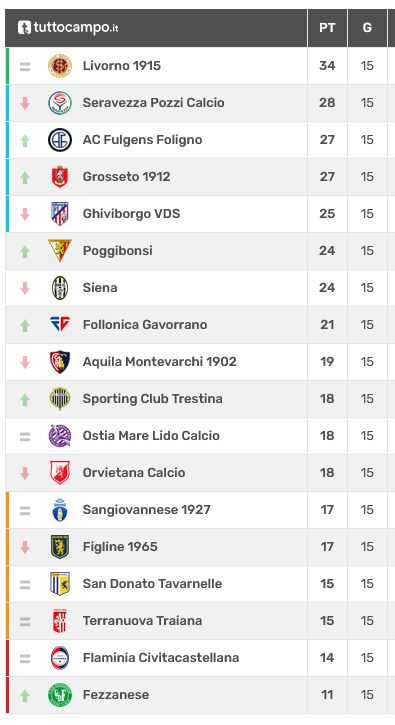The height and width of the screenshot is (725, 395).
Task: Open the Fezzanese green round badge
Action: (60, 694)
